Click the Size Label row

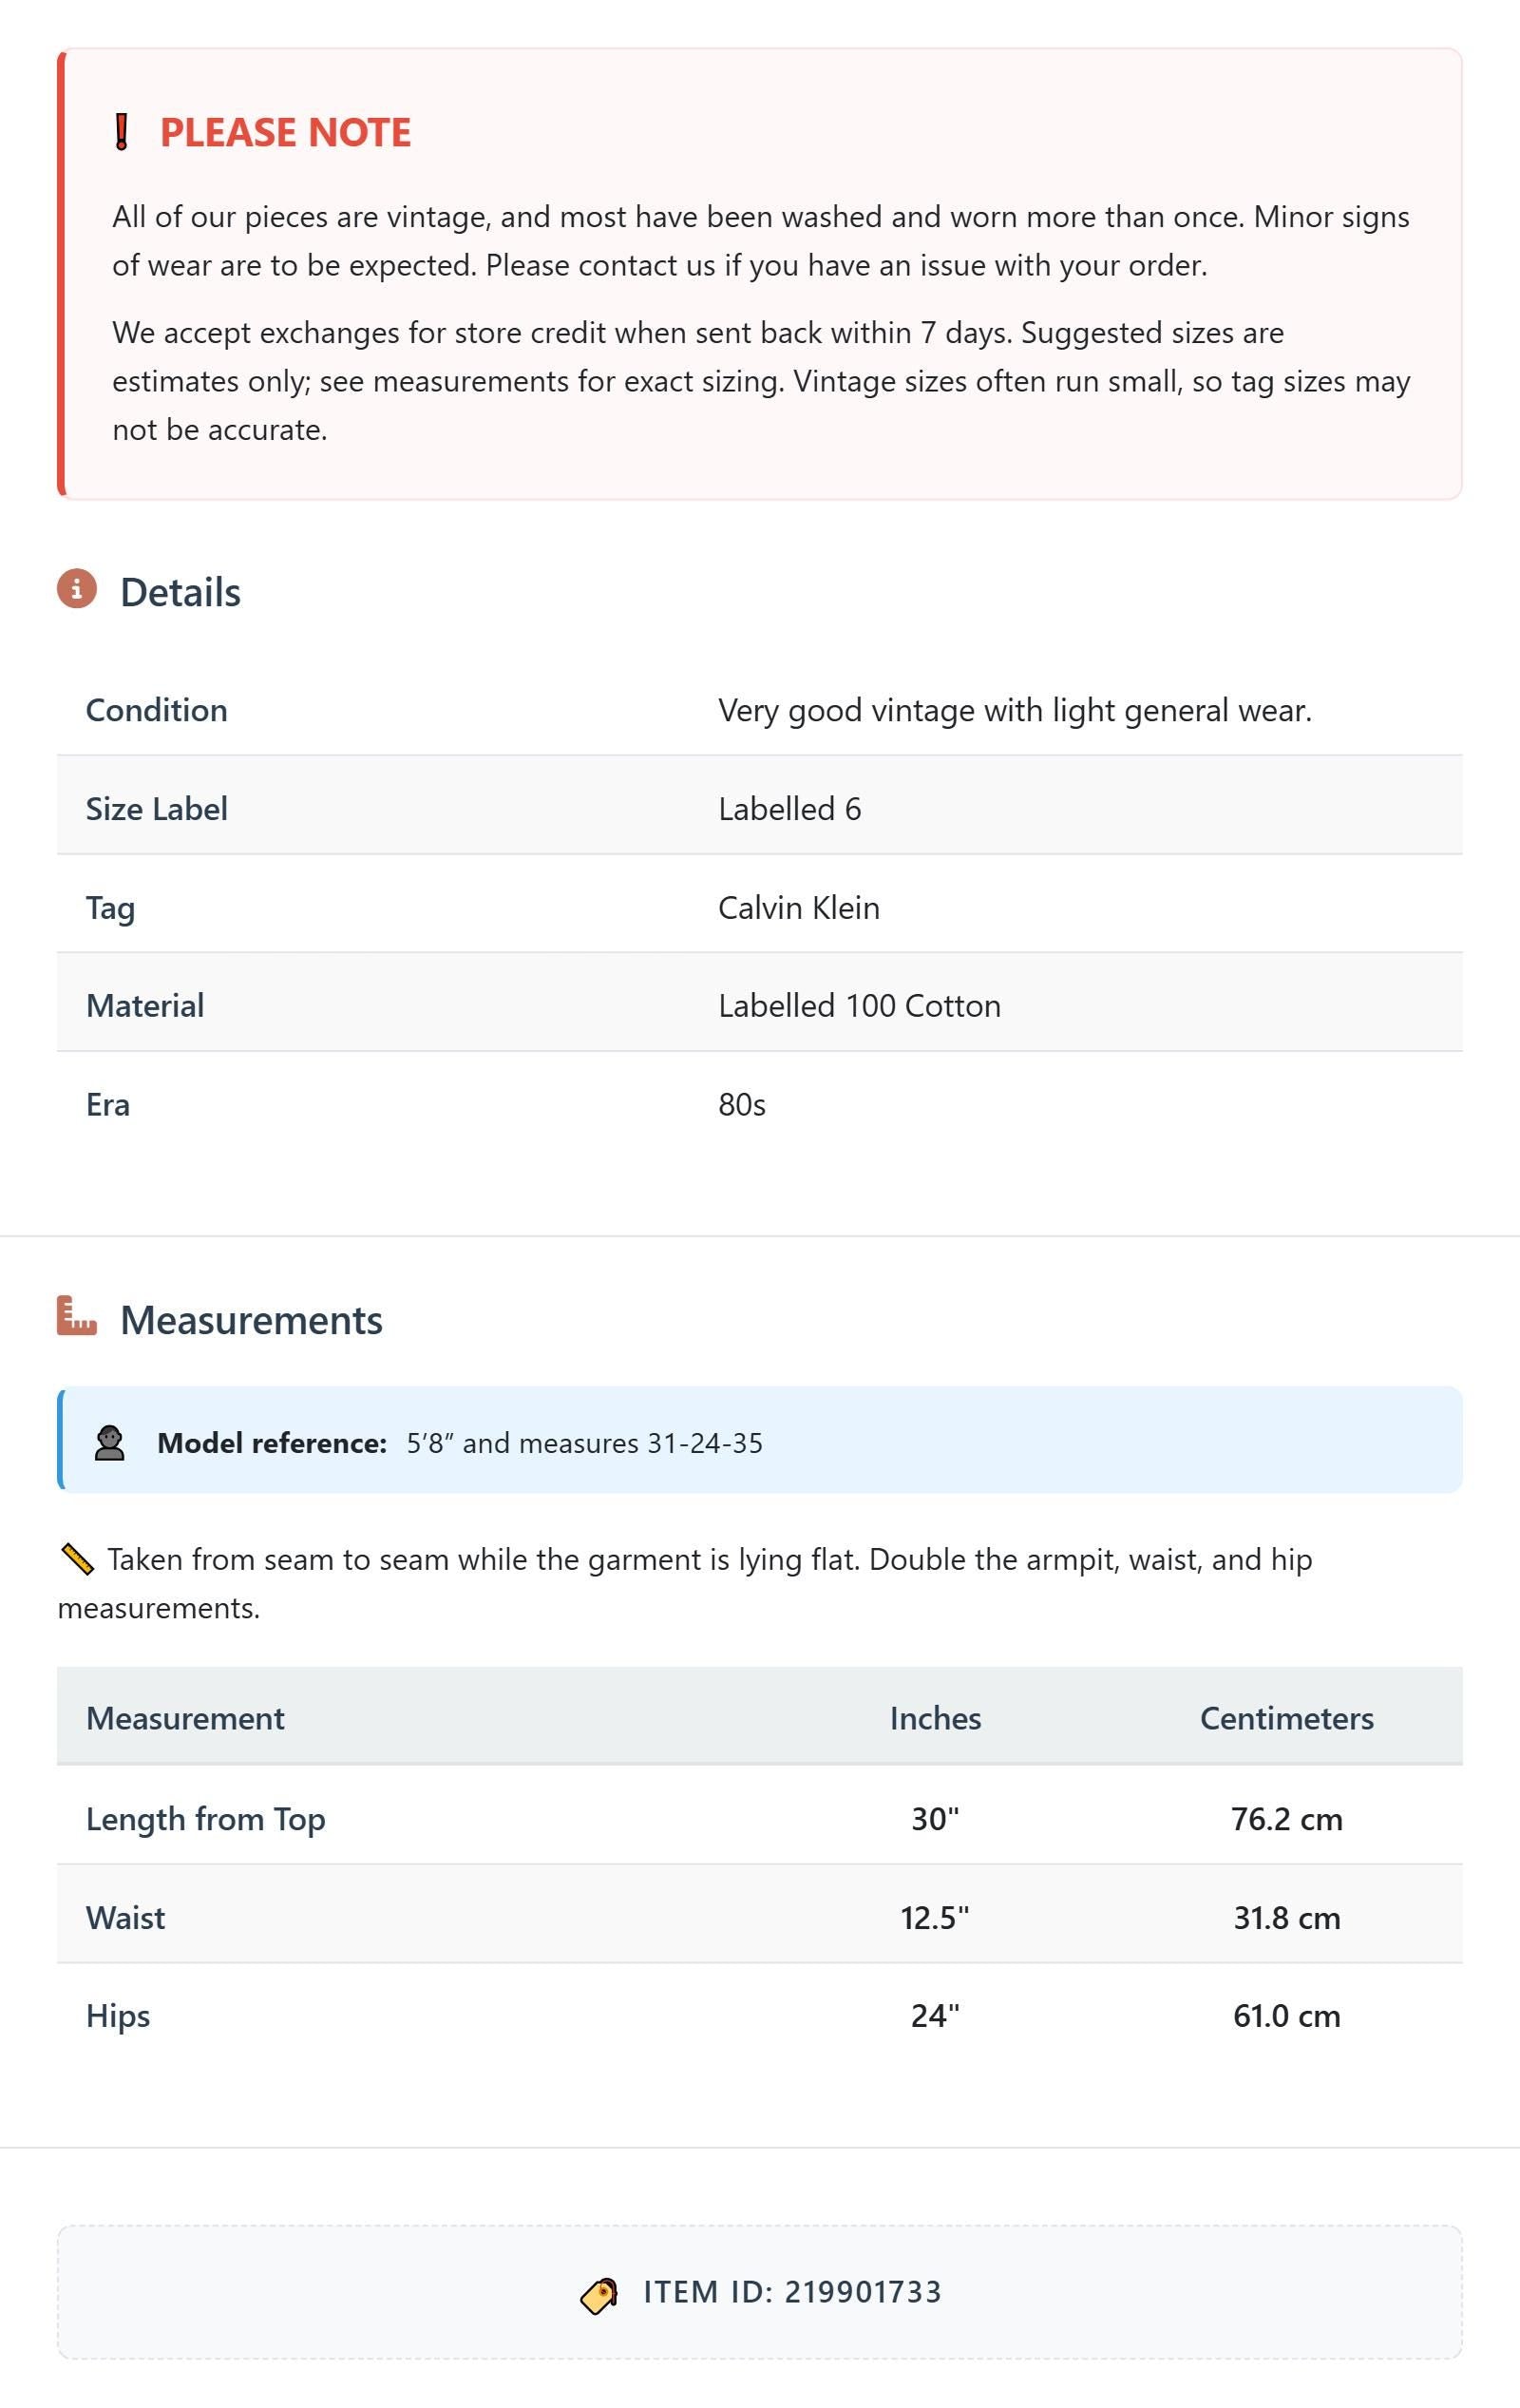click(x=760, y=806)
